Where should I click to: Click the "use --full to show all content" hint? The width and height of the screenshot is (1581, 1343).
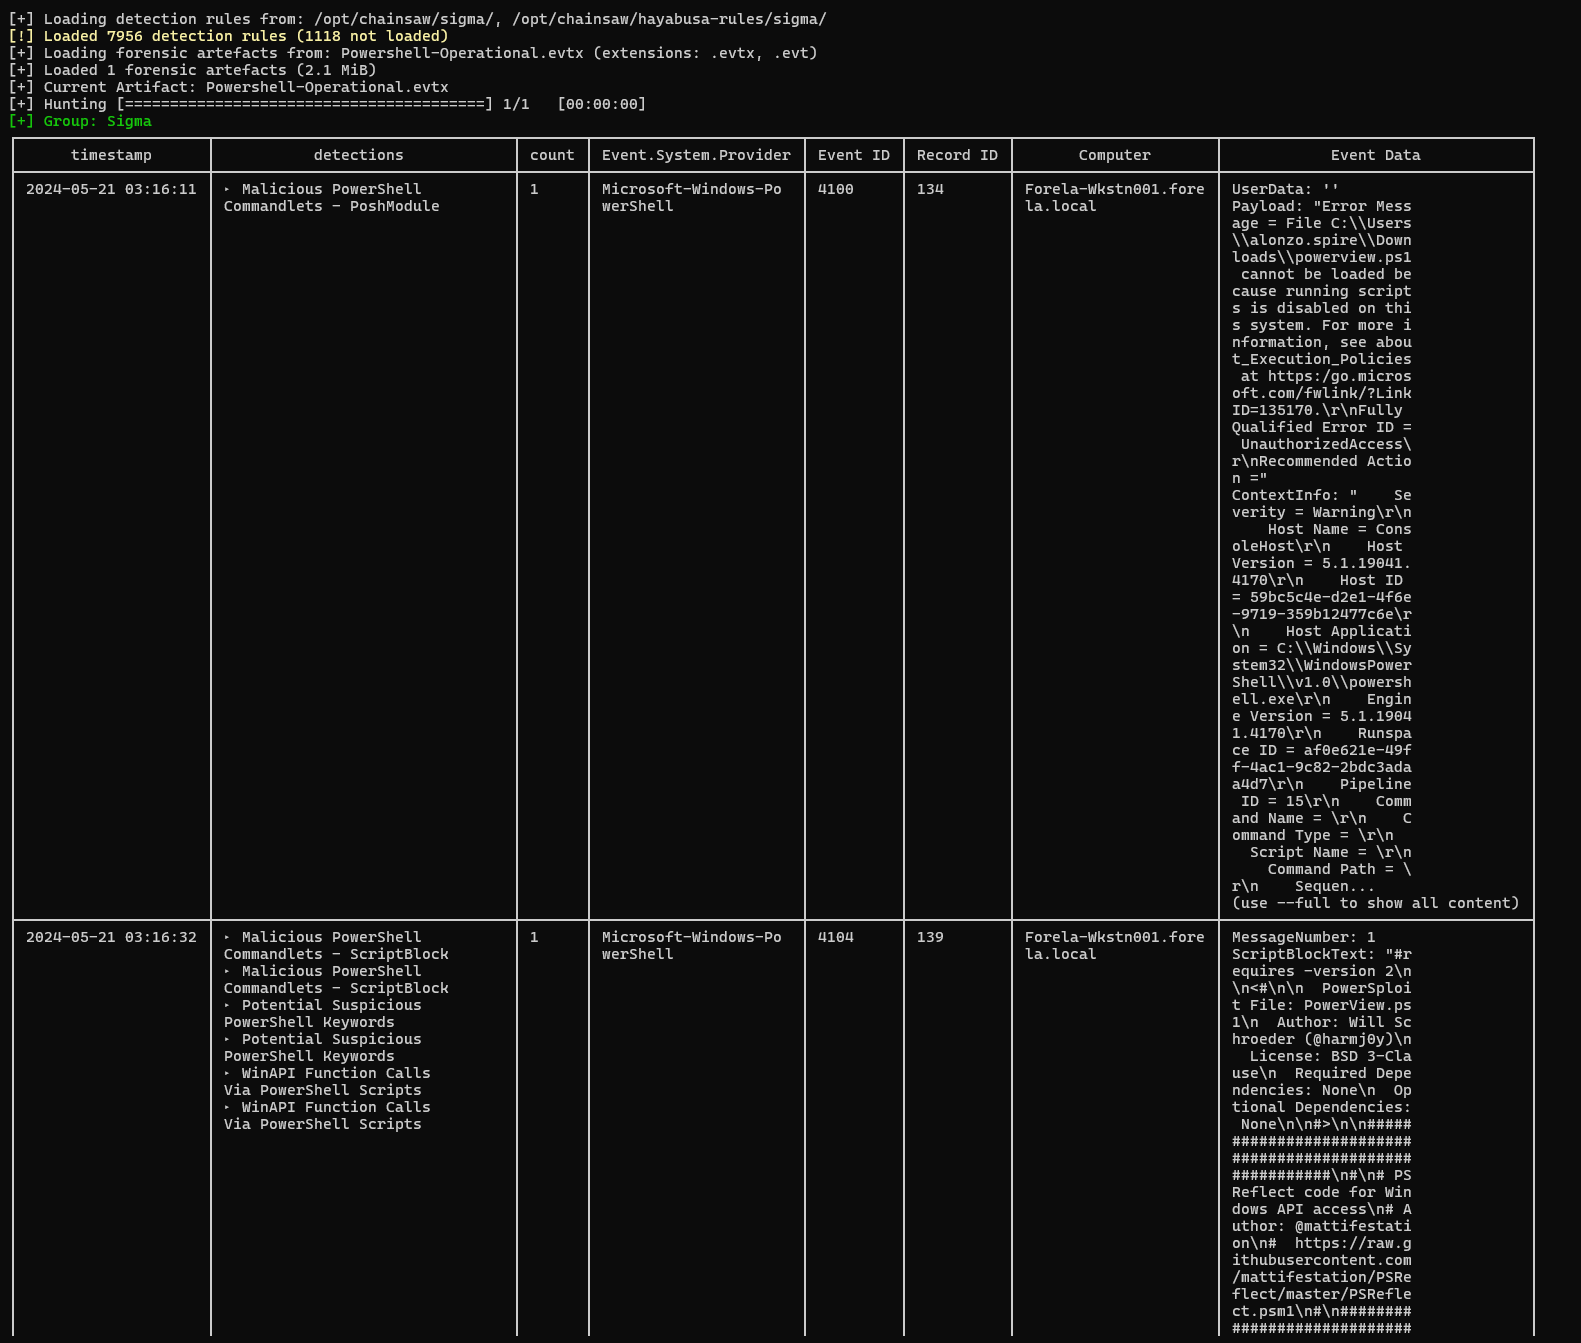click(x=1375, y=903)
